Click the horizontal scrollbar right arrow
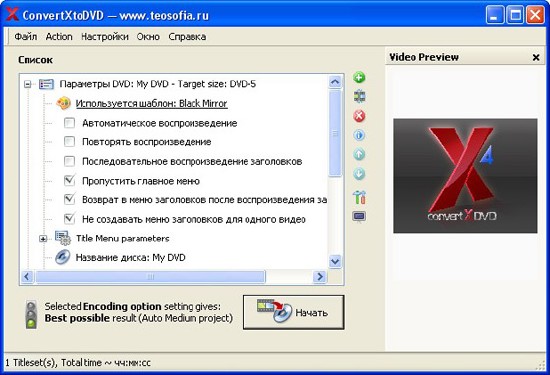Image resolution: width=550 pixels, height=375 pixels. pyautogui.click(x=320, y=276)
